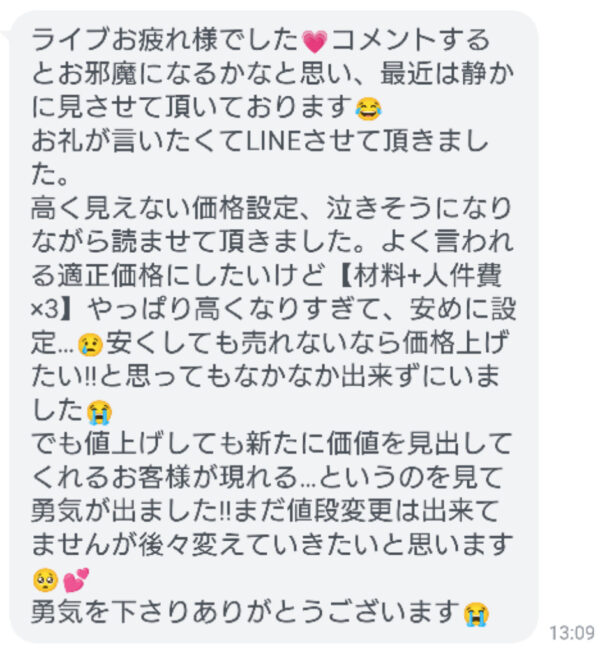Click the line starting 高く見えない価格設定
Image resolution: width=600 pixels, height=660 pixels.
(x=271, y=209)
